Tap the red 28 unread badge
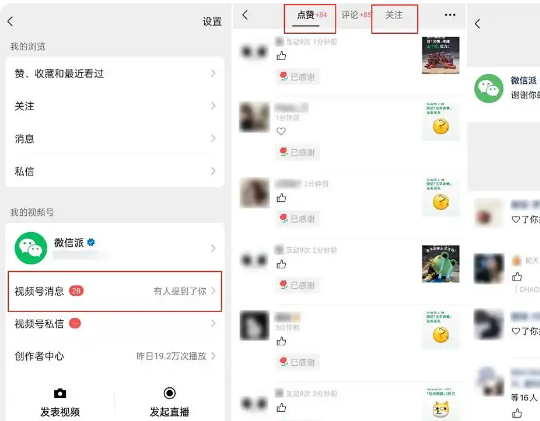540x421 pixels. click(76, 291)
